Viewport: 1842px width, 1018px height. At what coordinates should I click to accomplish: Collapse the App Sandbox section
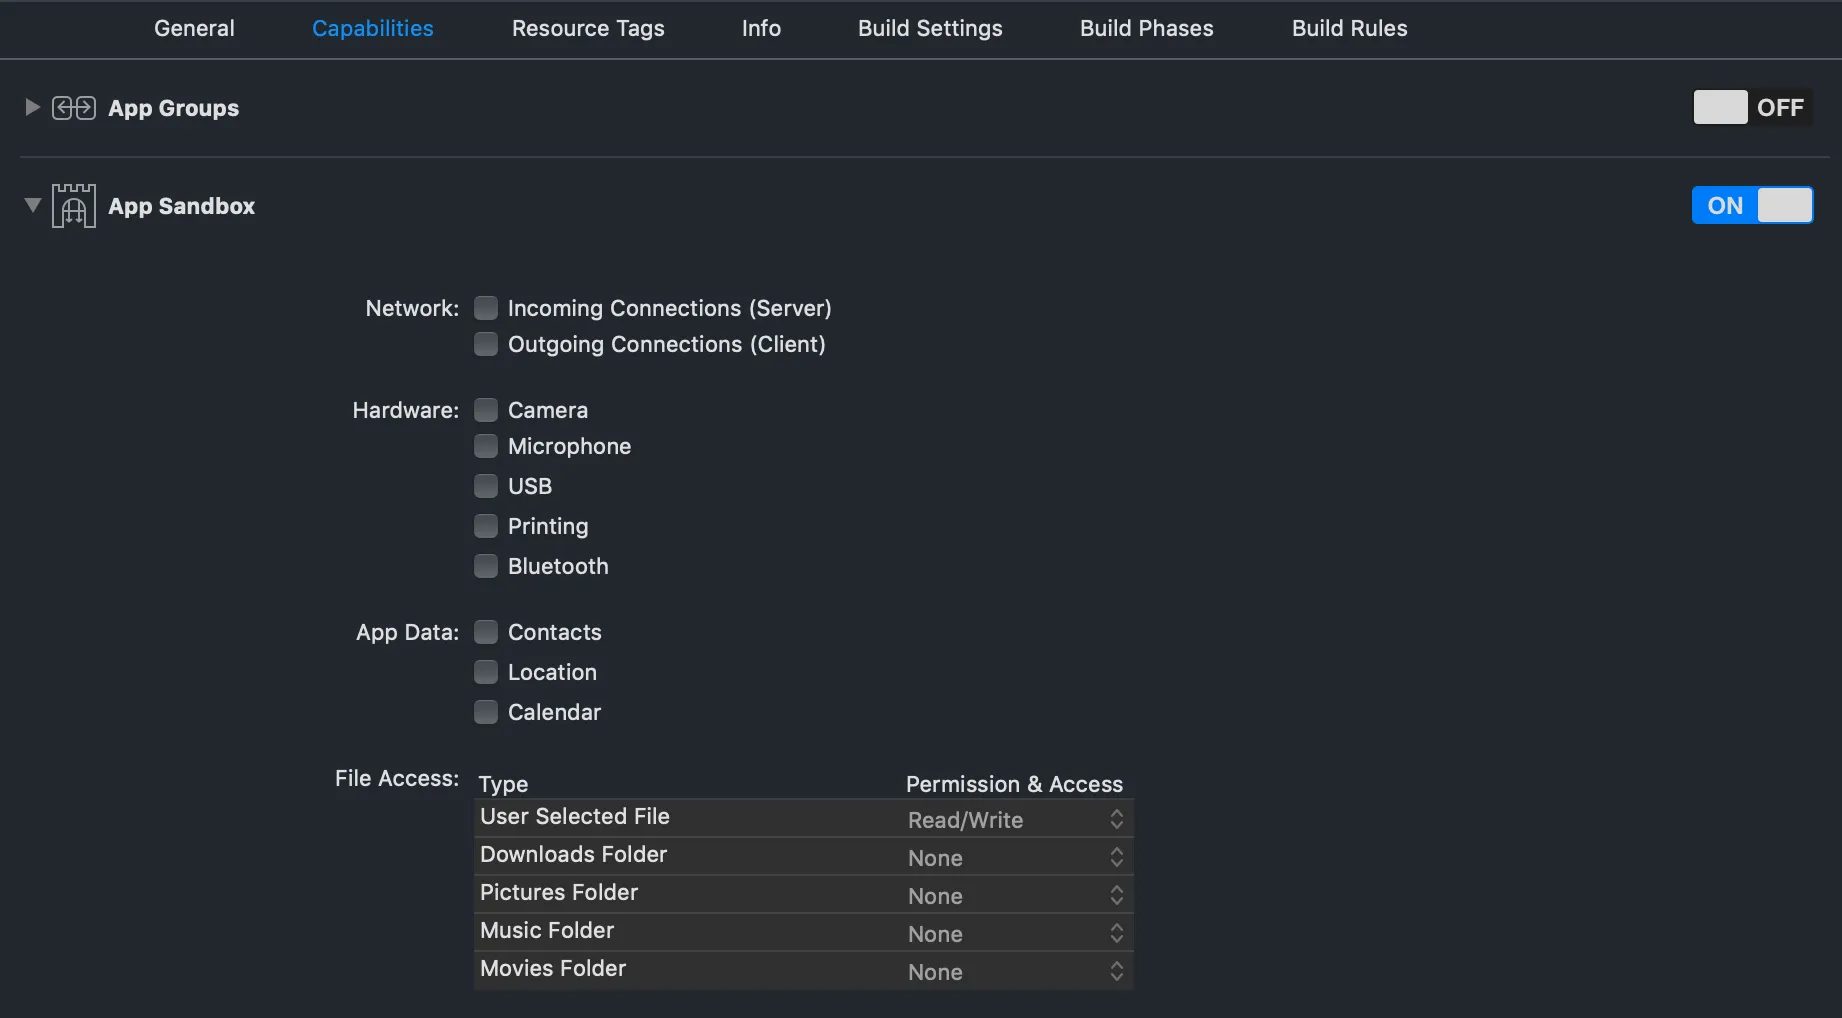tap(32, 205)
